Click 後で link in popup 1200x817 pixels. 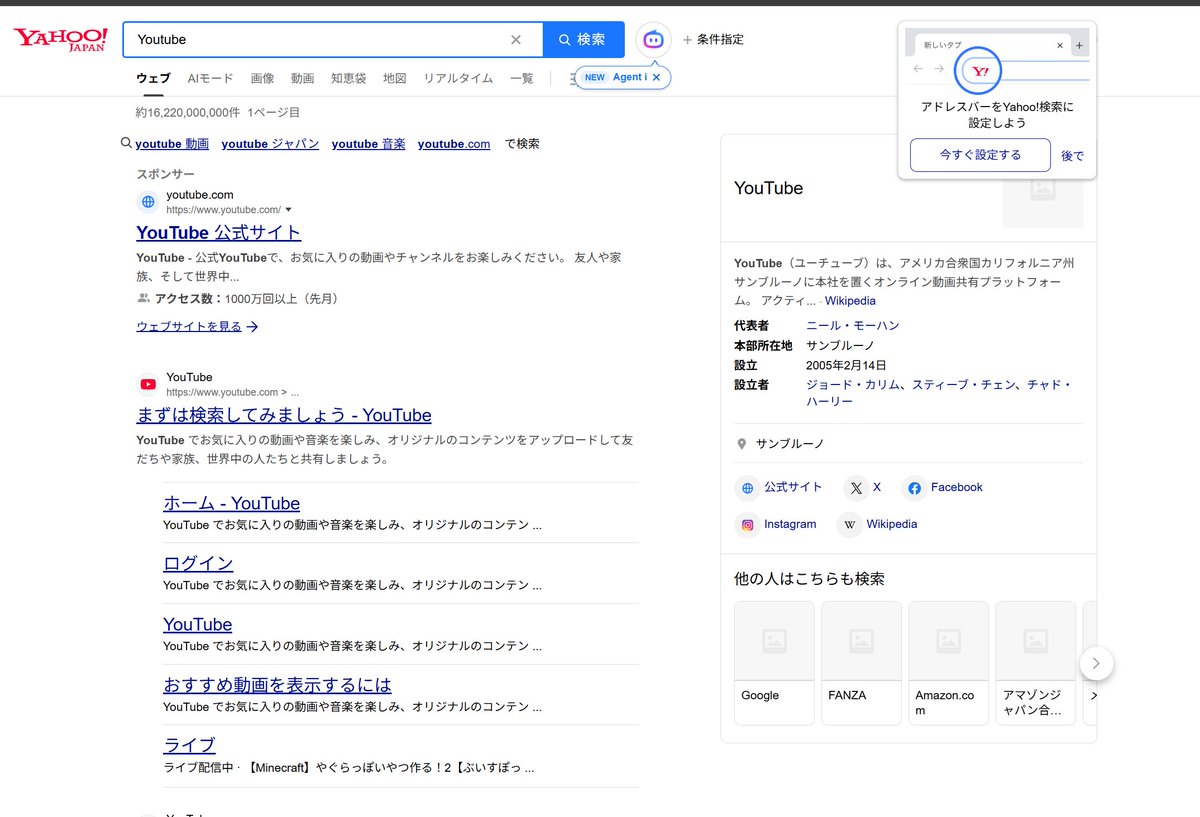1072,156
